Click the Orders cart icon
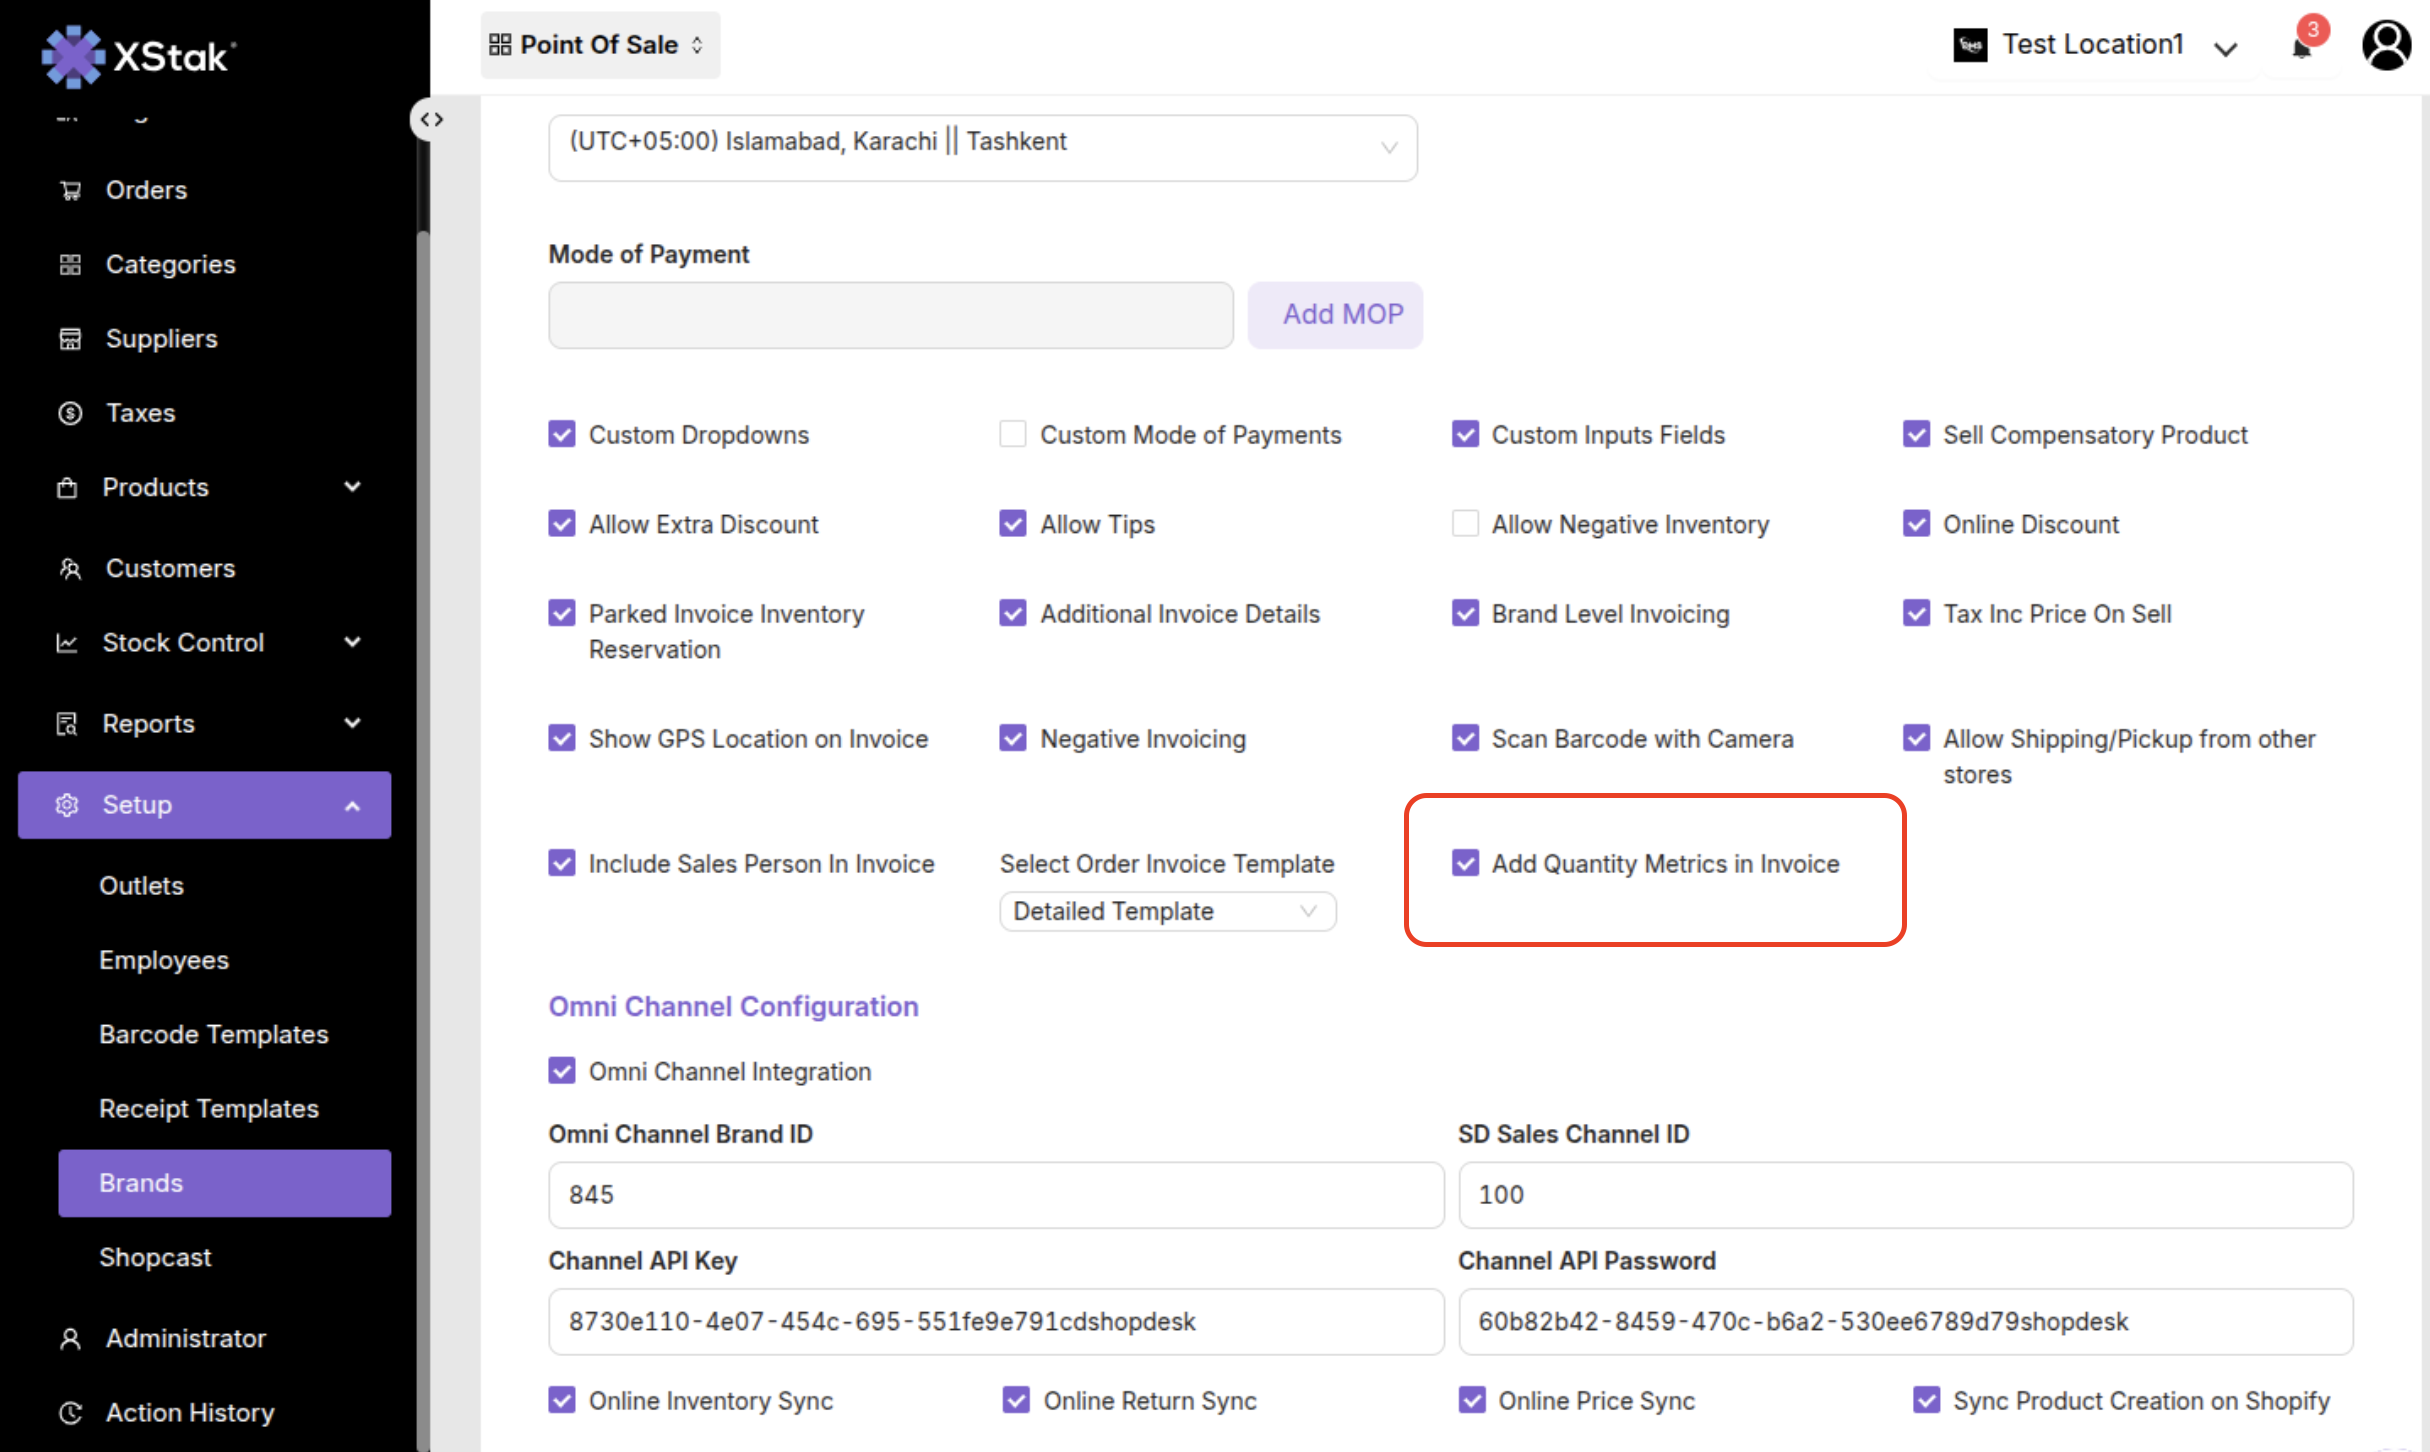Image resolution: width=2430 pixels, height=1452 pixels. tap(70, 190)
